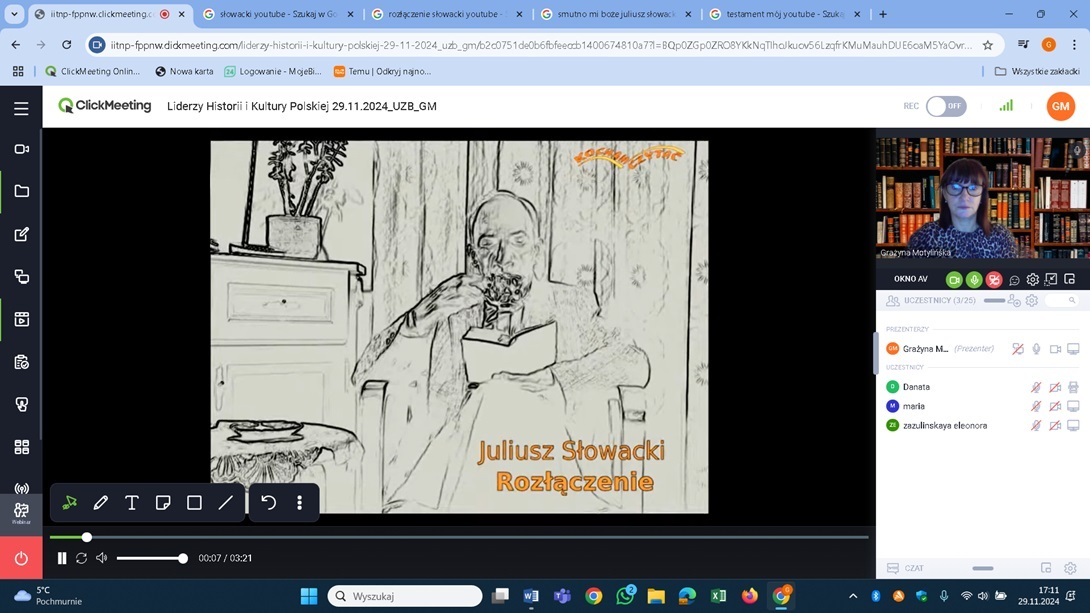Open the emoji reactions icon in AV bar
1090x613 pixels.
click(1014, 279)
